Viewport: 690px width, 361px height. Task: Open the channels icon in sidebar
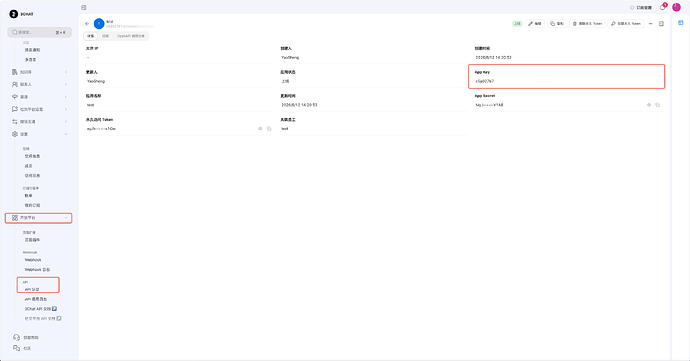(15, 96)
